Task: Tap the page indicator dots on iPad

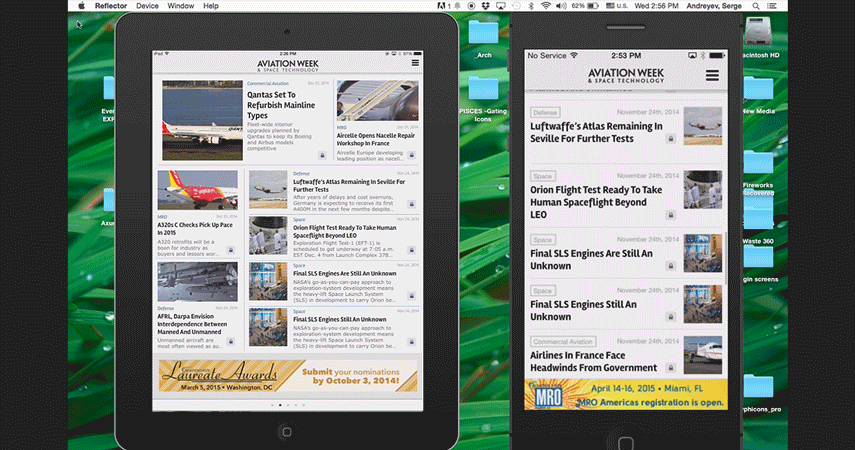Action: click(288, 405)
